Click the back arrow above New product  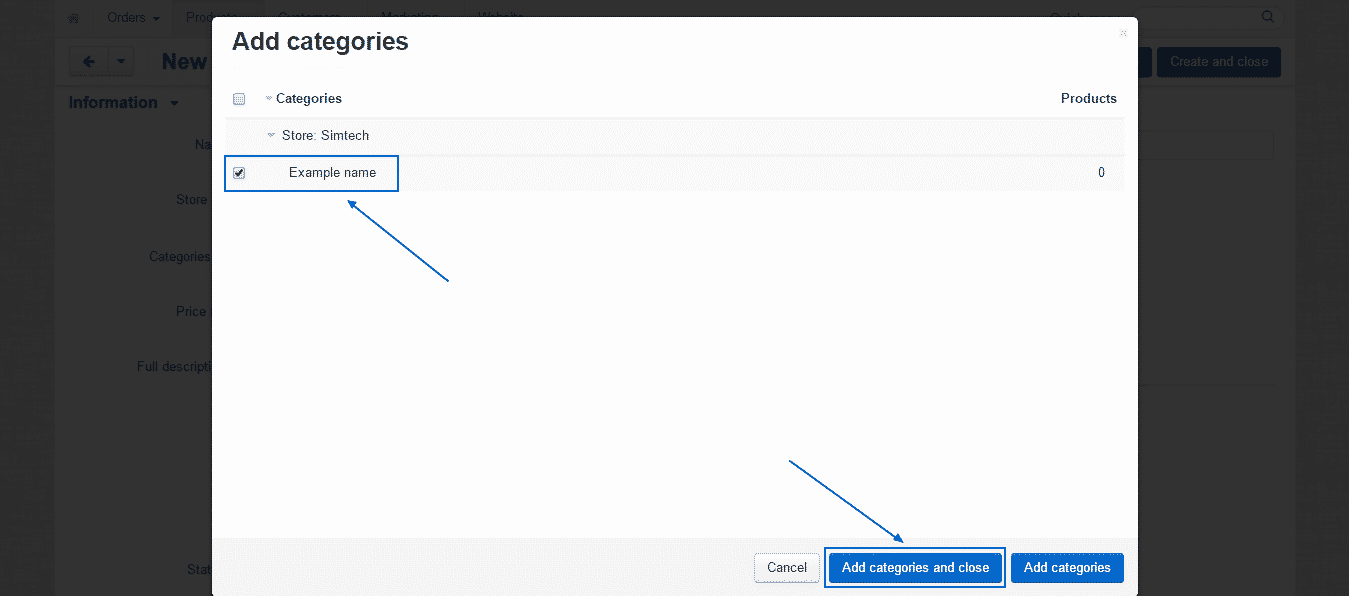87,61
